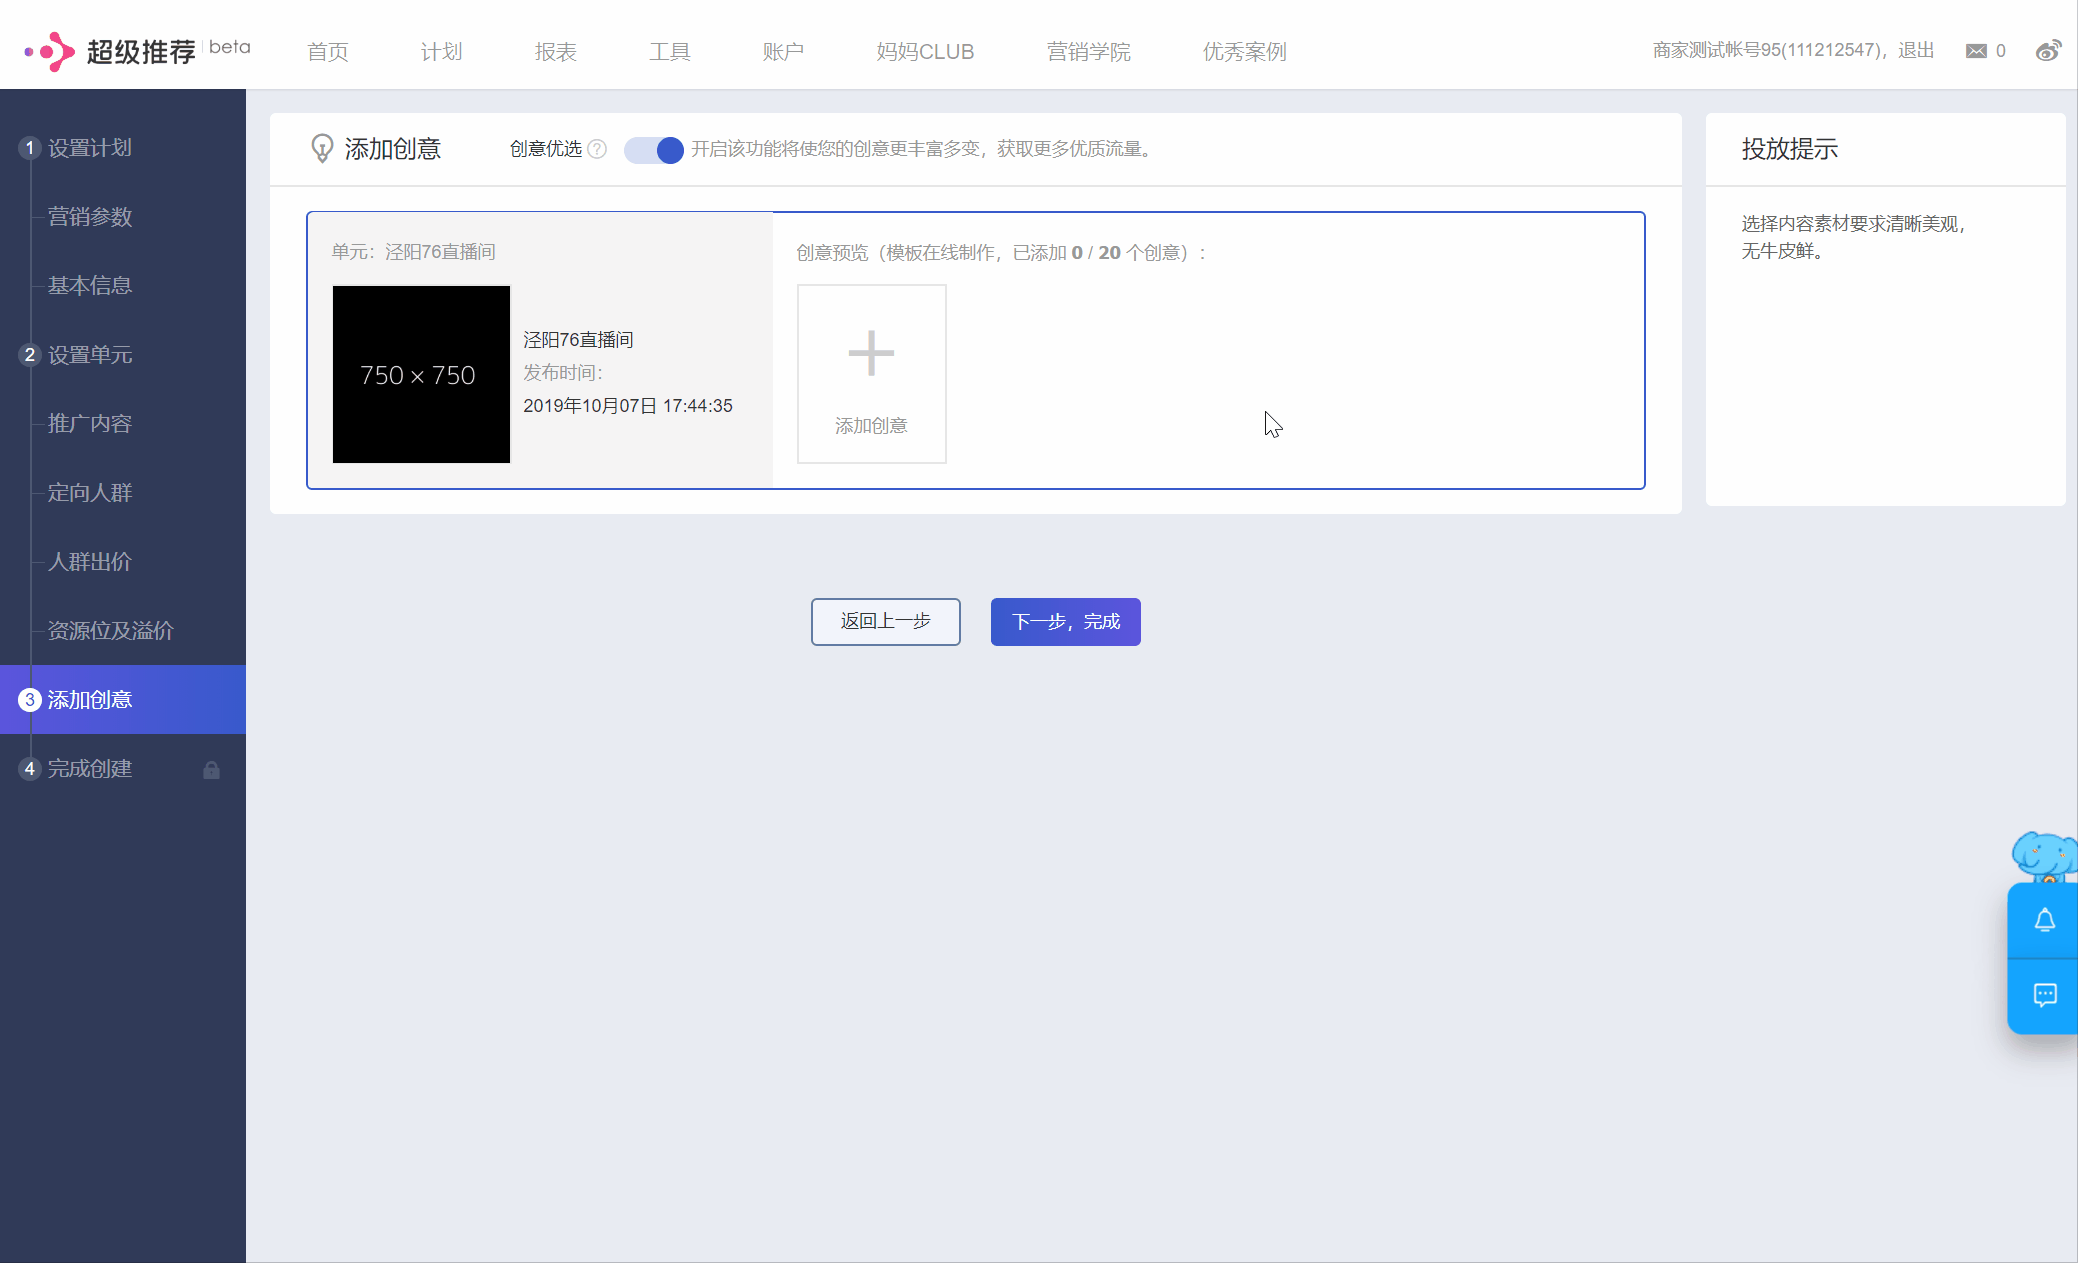Click the 超级推荐 logo icon
Viewport: 2078px width, 1263px height.
coord(52,51)
